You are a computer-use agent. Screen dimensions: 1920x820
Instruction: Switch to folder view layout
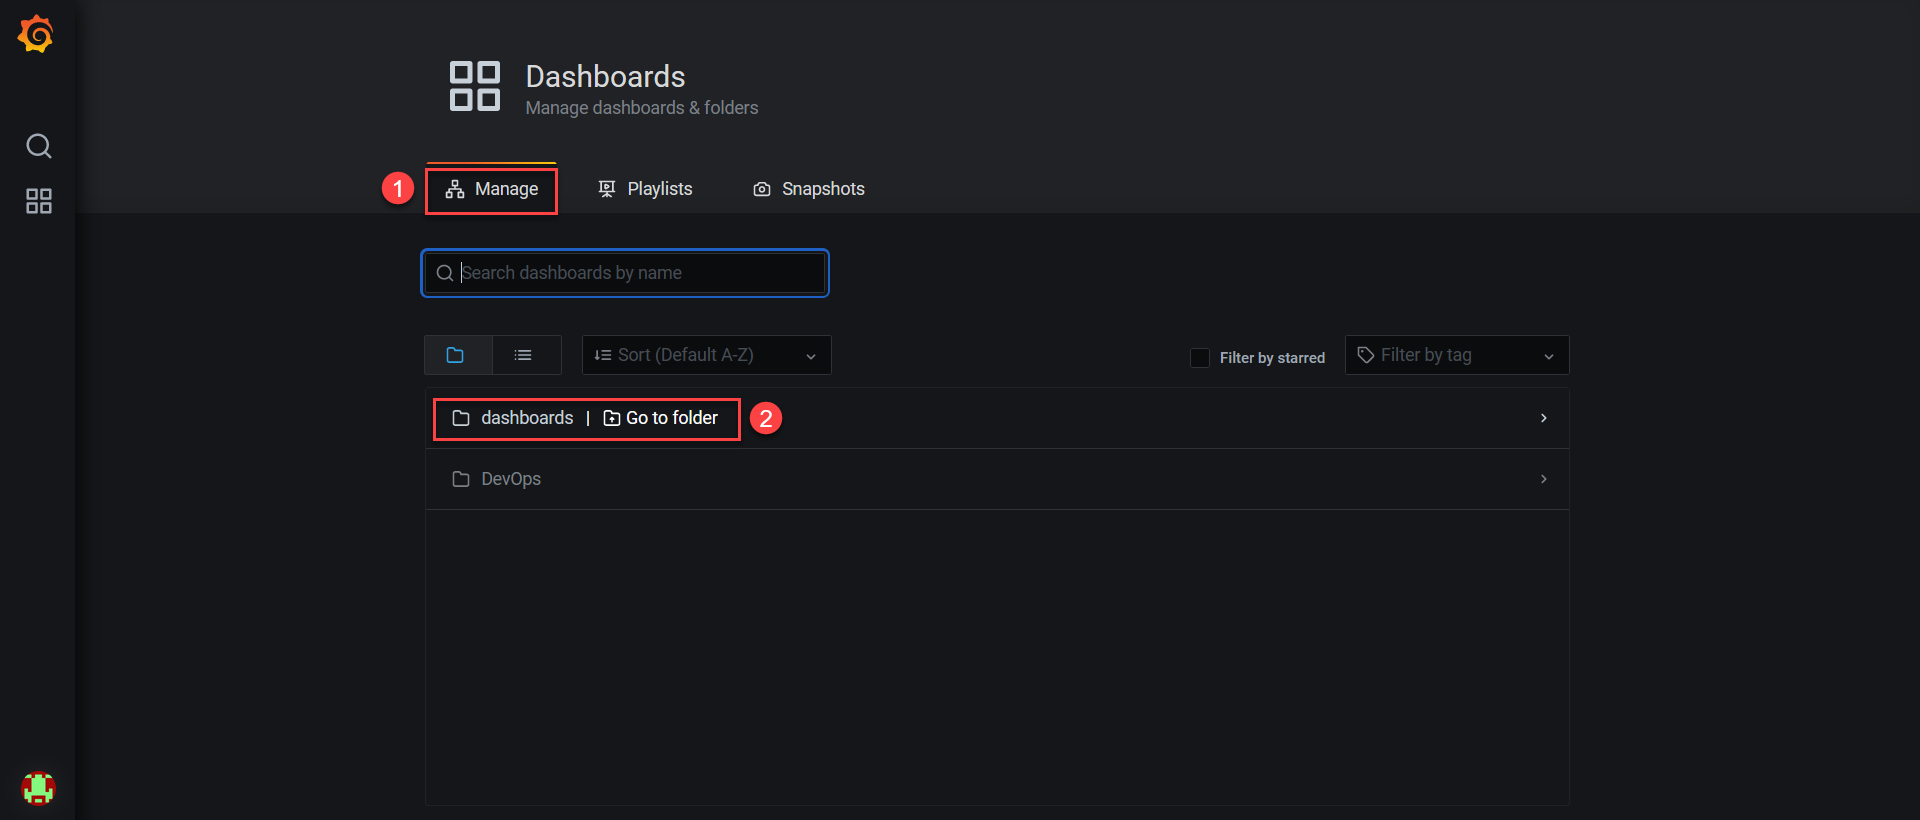(x=456, y=355)
